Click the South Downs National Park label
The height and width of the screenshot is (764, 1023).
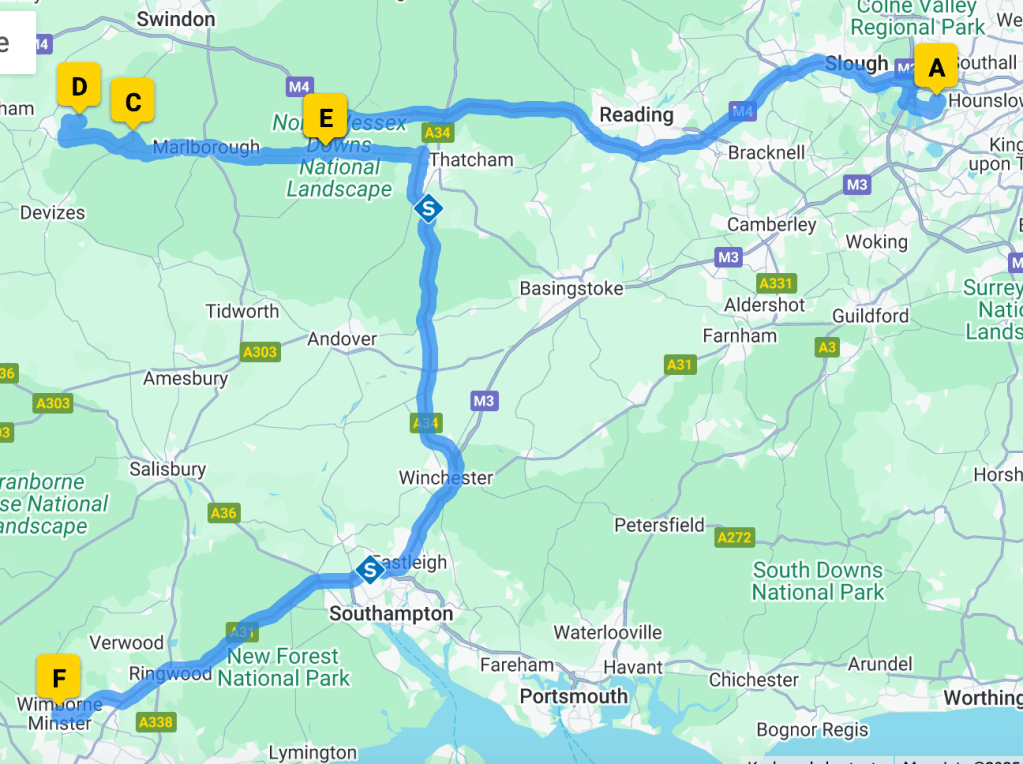(x=818, y=581)
